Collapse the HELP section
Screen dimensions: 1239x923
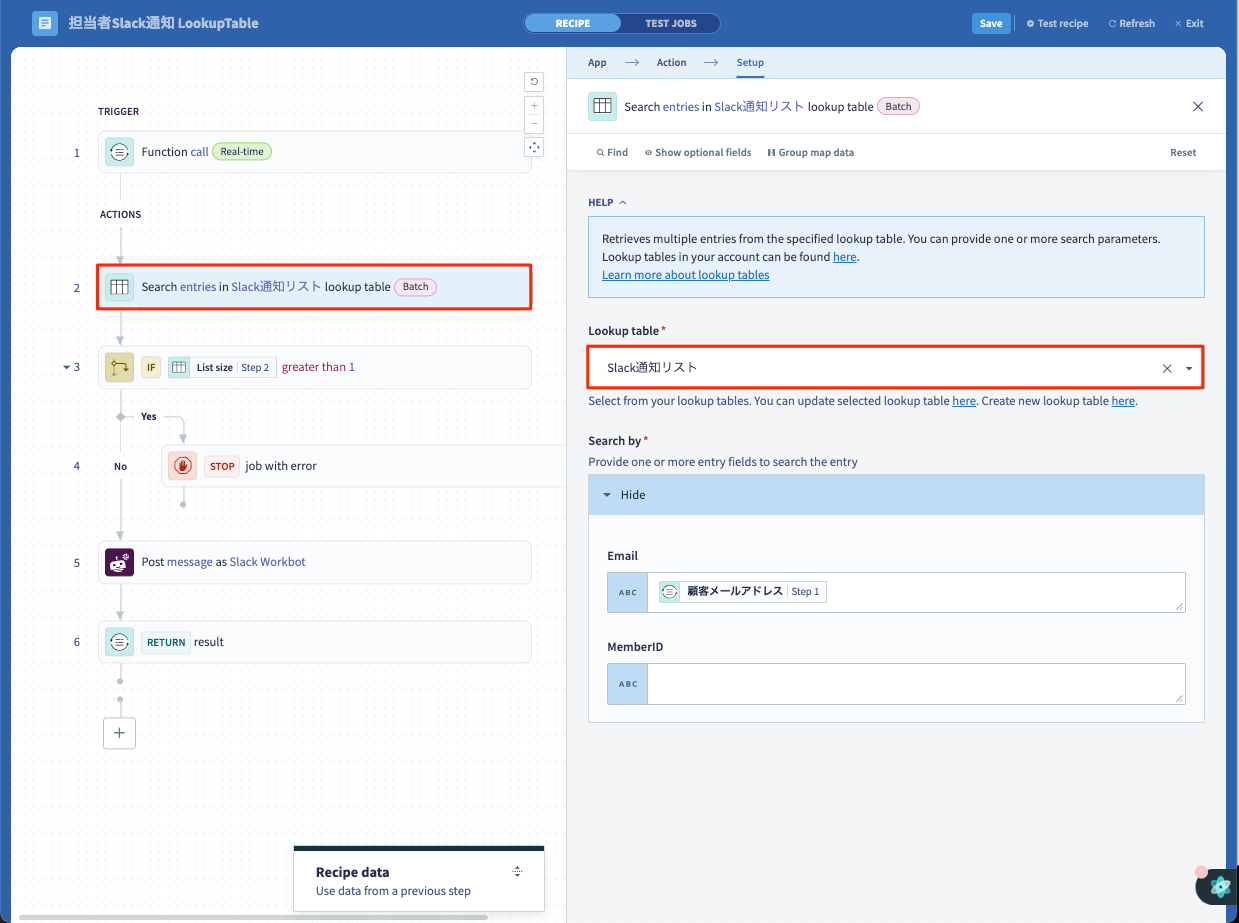pyautogui.click(x=607, y=202)
